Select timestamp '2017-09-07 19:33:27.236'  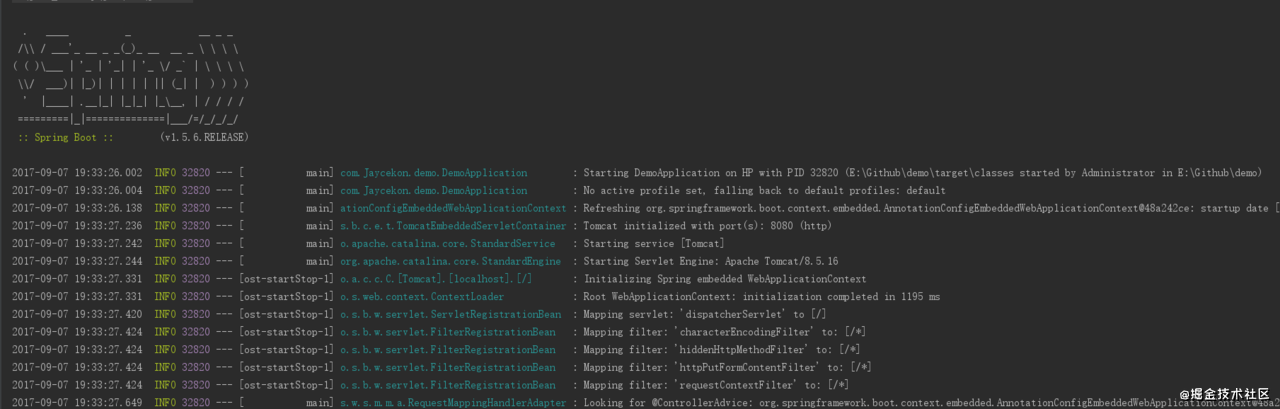pyautogui.click(x=77, y=226)
